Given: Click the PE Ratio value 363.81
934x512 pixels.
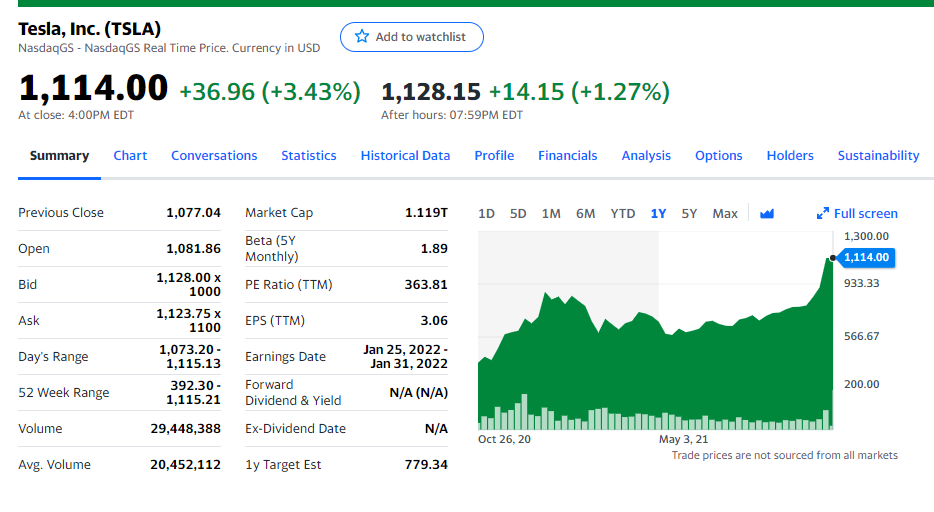Looking at the screenshot, I should tap(426, 285).
